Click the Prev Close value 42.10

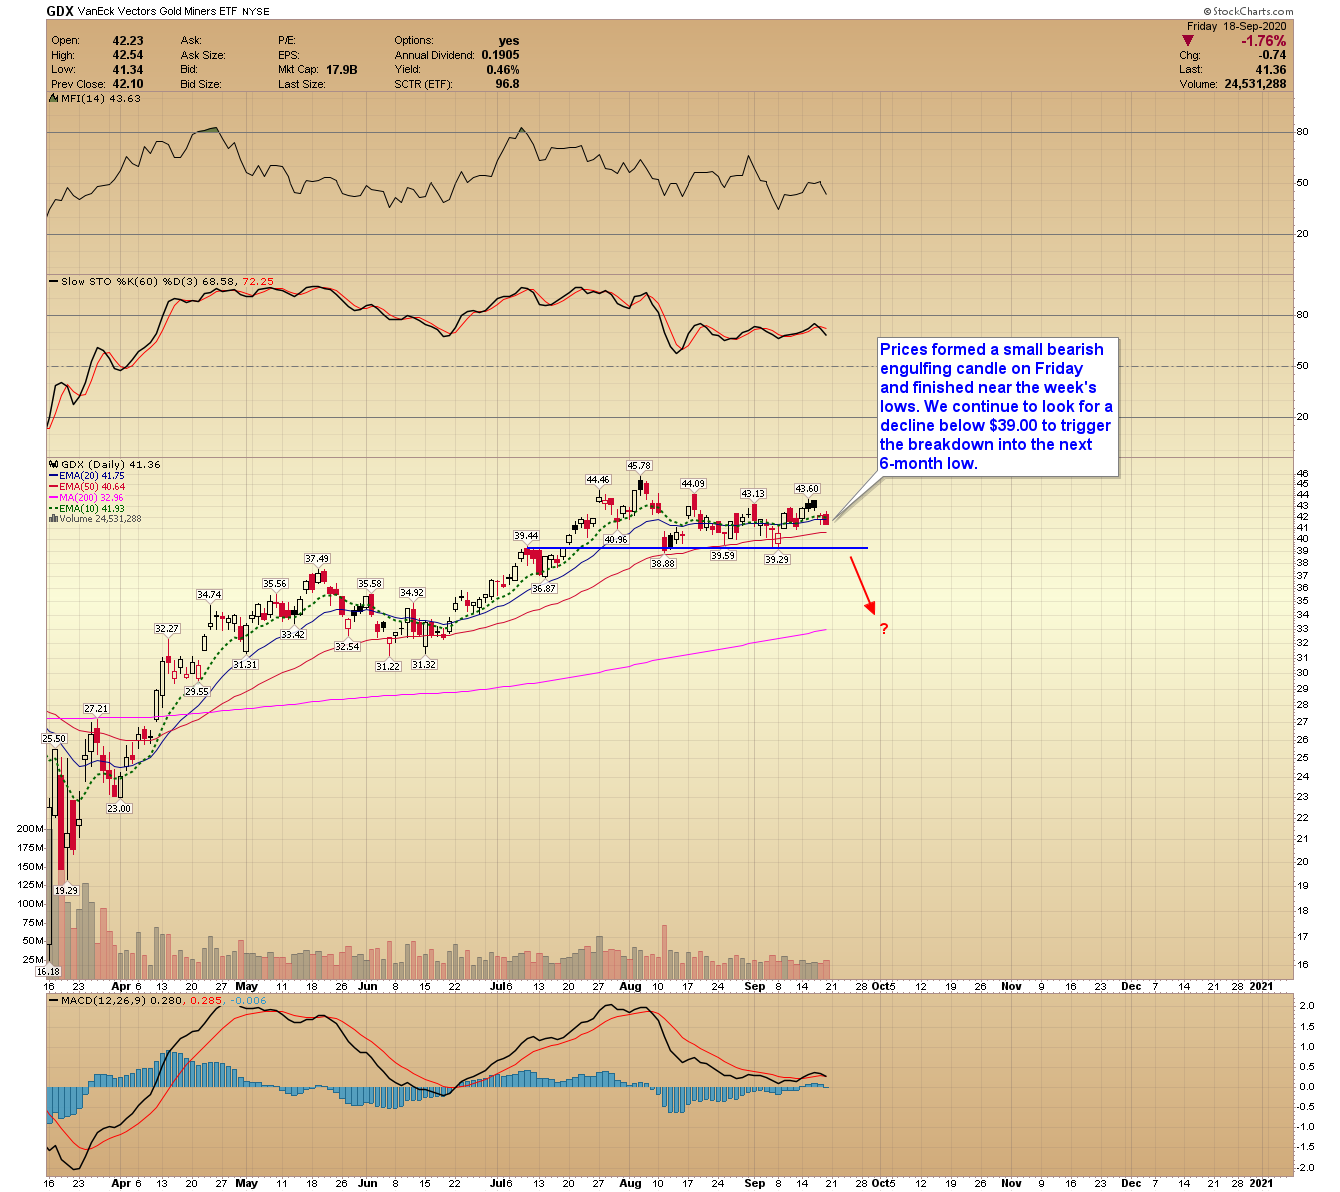click(128, 85)
